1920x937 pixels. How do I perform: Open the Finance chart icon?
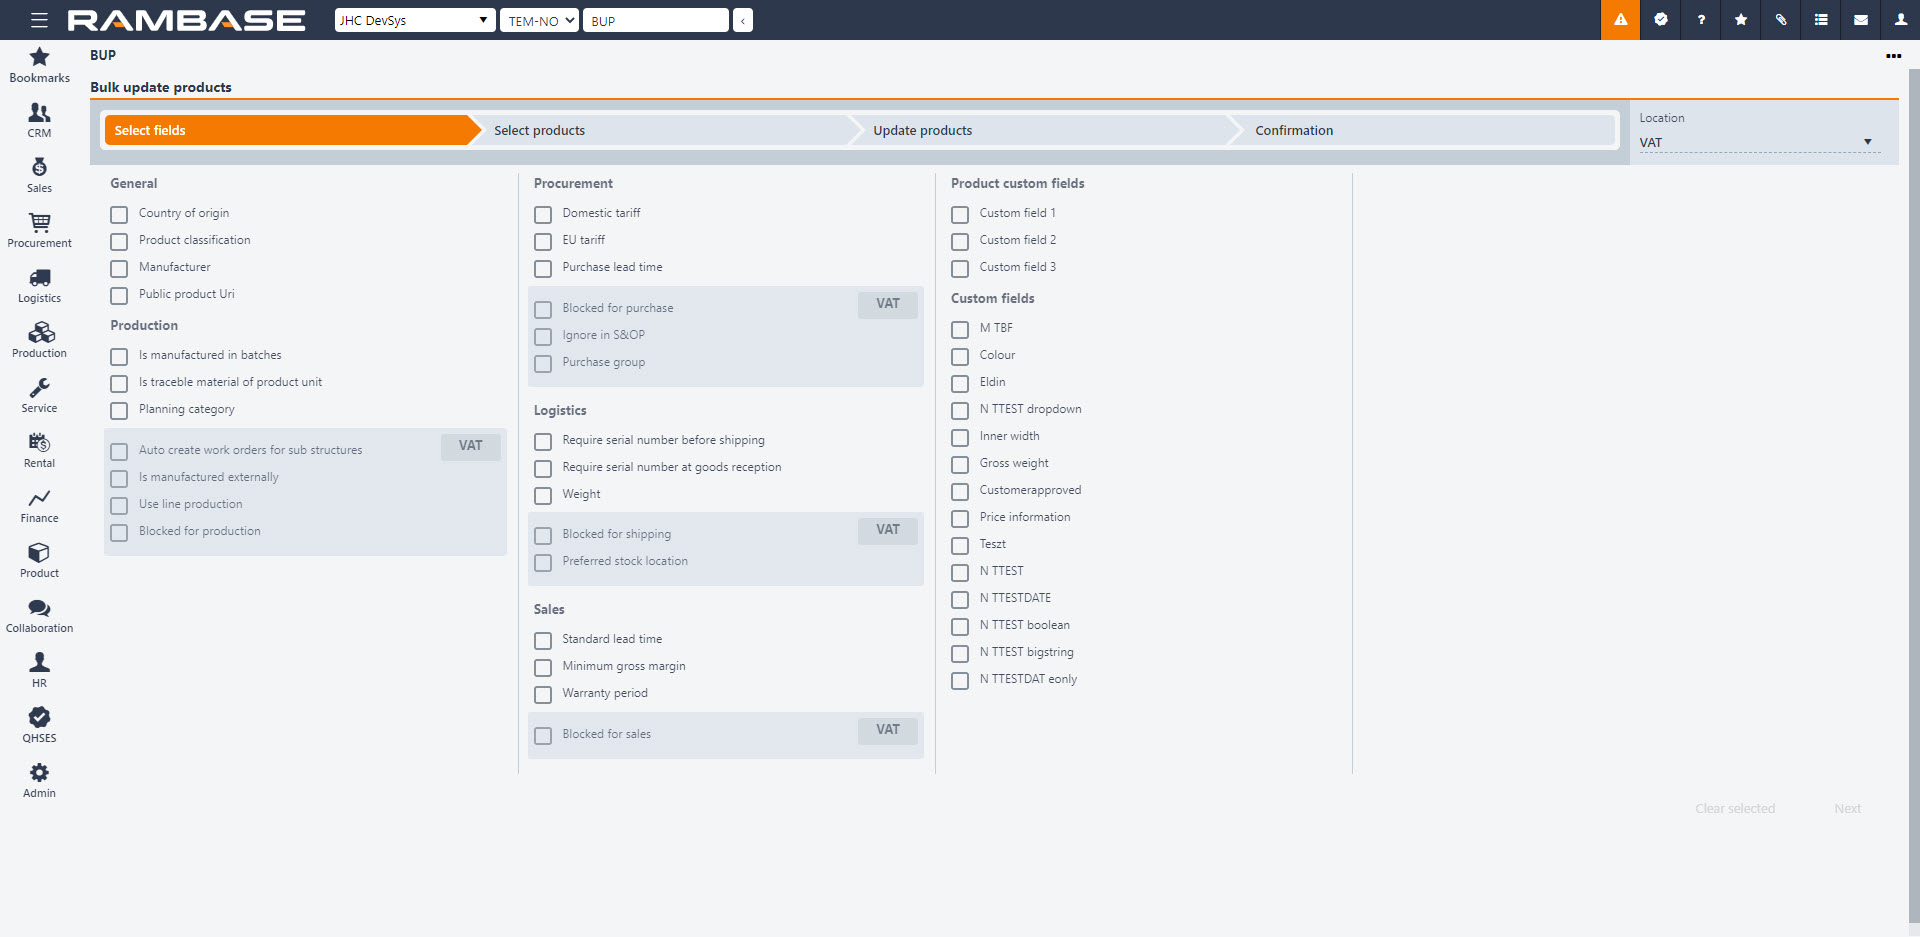pyautogui.click(x=39, y=498)
